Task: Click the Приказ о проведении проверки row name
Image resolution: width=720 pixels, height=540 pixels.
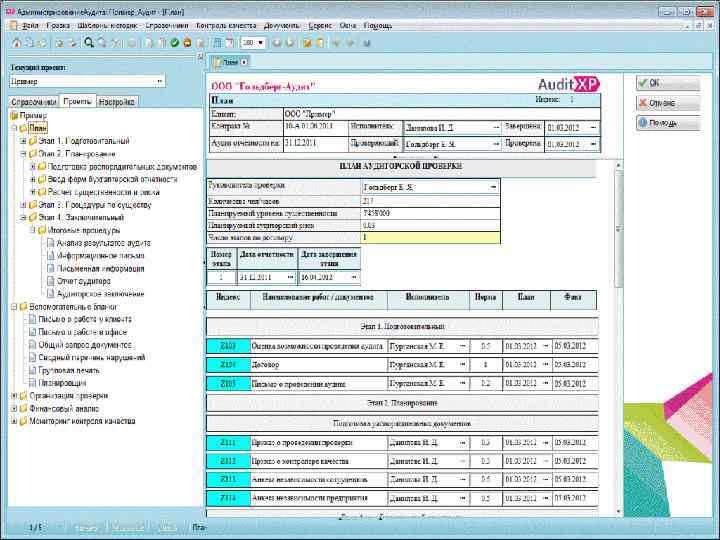Action: (302, 443)
